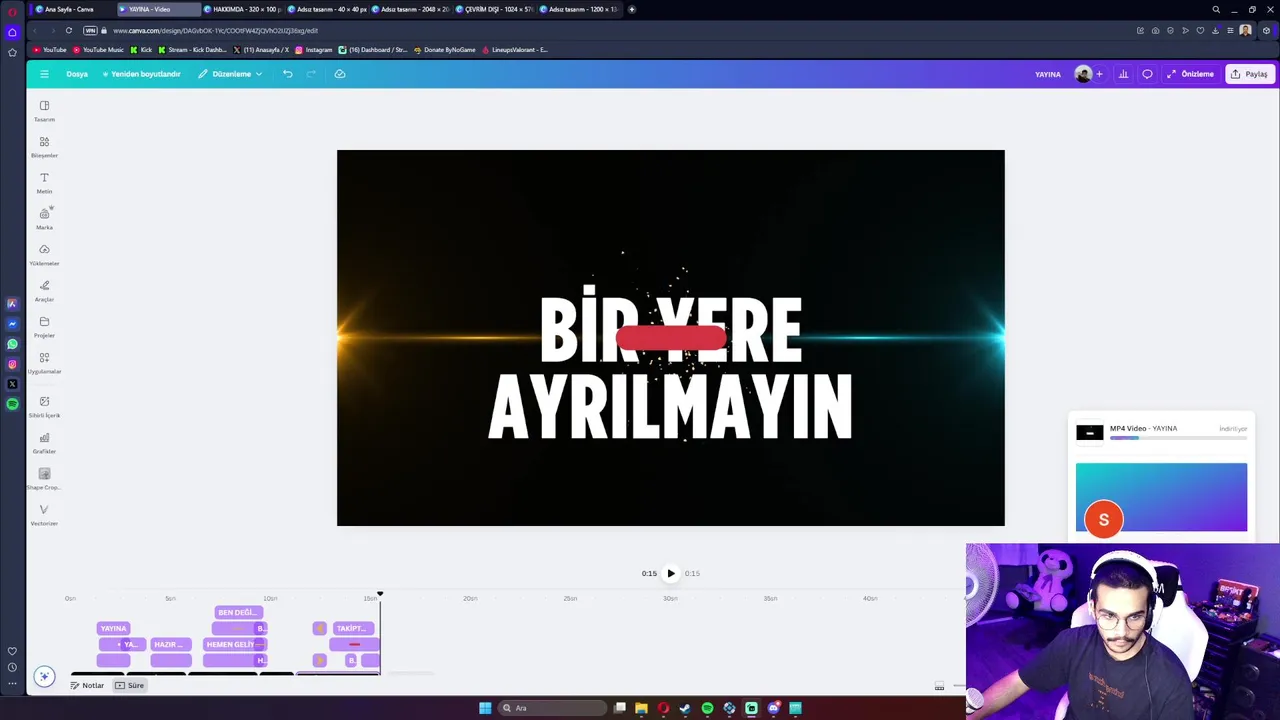Screen dimensions: 1280x720
Task: Open Spotify from the Opera sidebar
Action: pyautogui.click(x=12, y=404)
